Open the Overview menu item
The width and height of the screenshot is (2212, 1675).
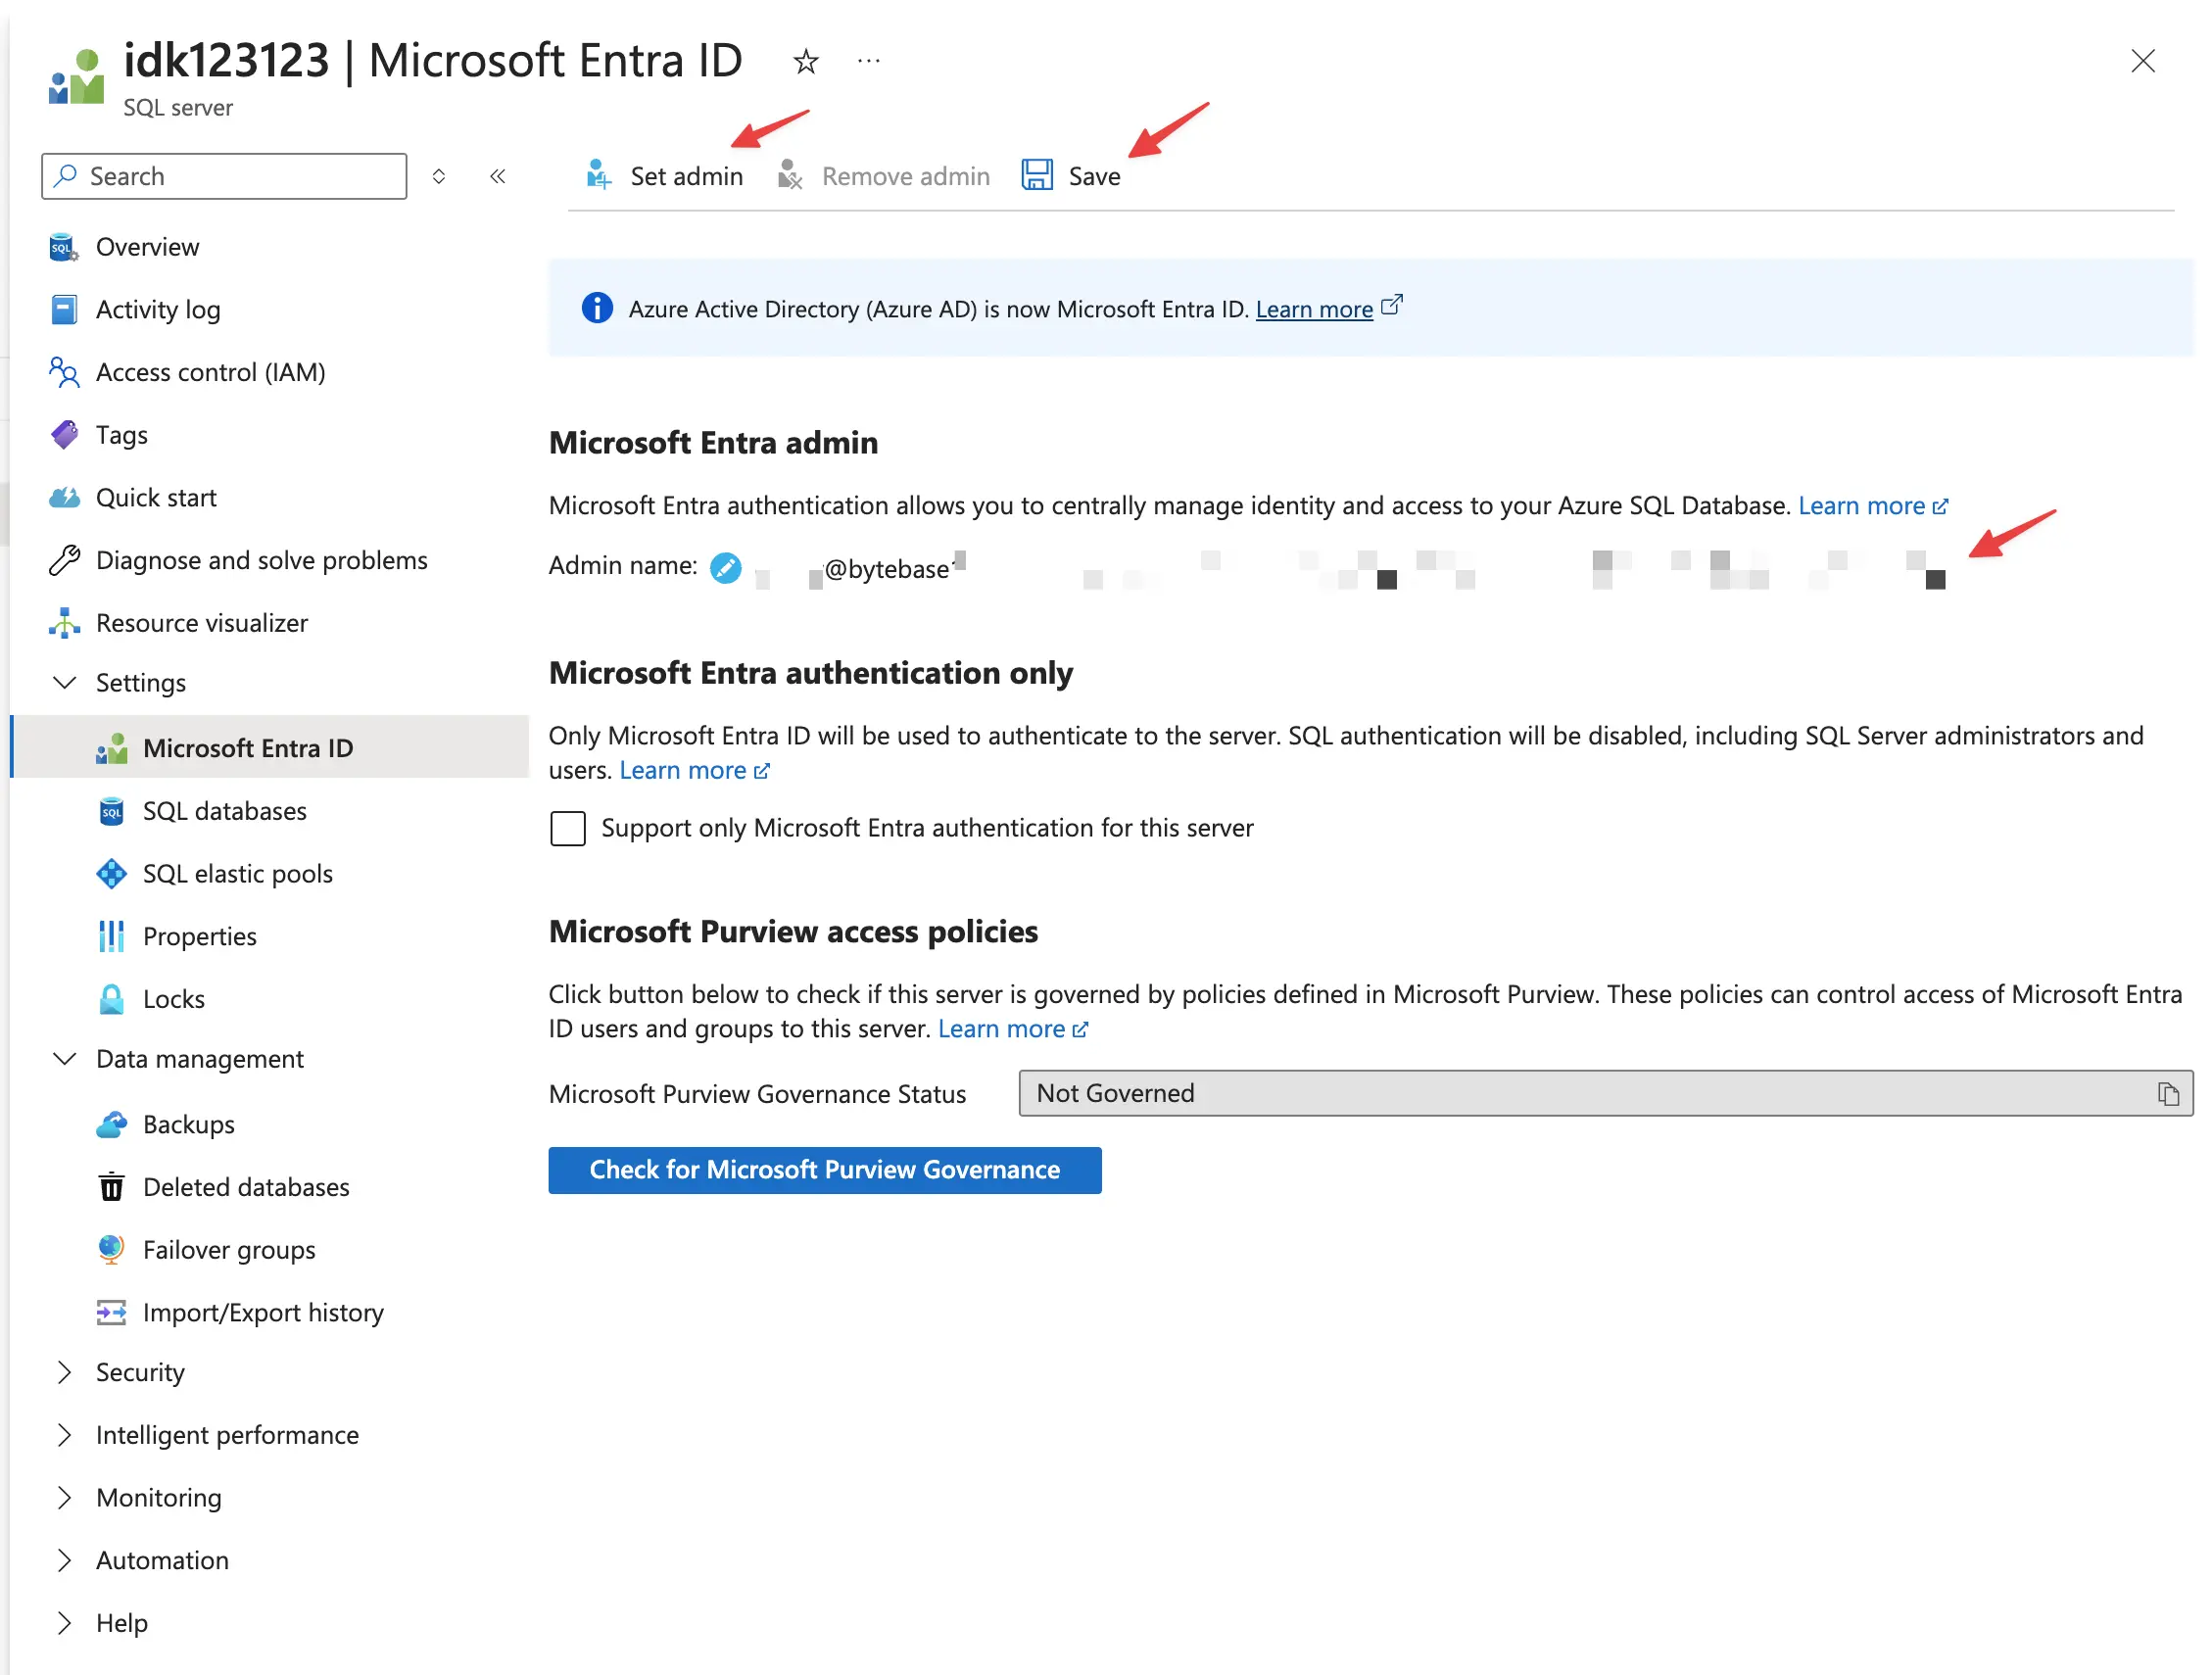(147, 247)
